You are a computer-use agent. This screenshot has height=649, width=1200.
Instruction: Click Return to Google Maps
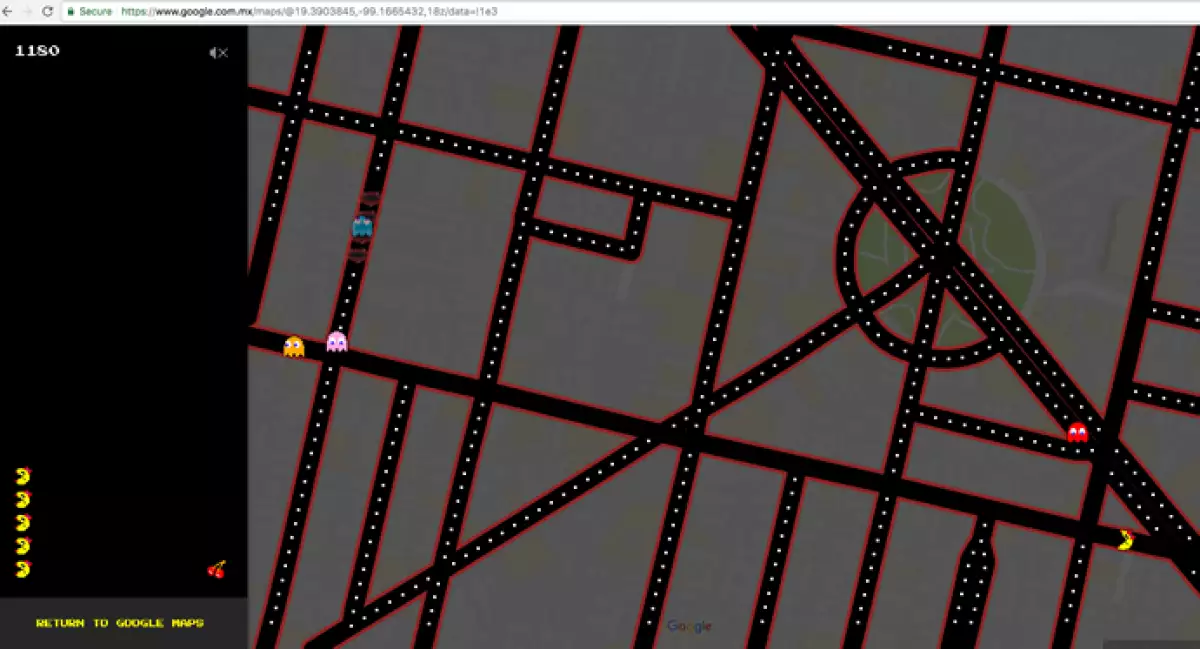120,623
